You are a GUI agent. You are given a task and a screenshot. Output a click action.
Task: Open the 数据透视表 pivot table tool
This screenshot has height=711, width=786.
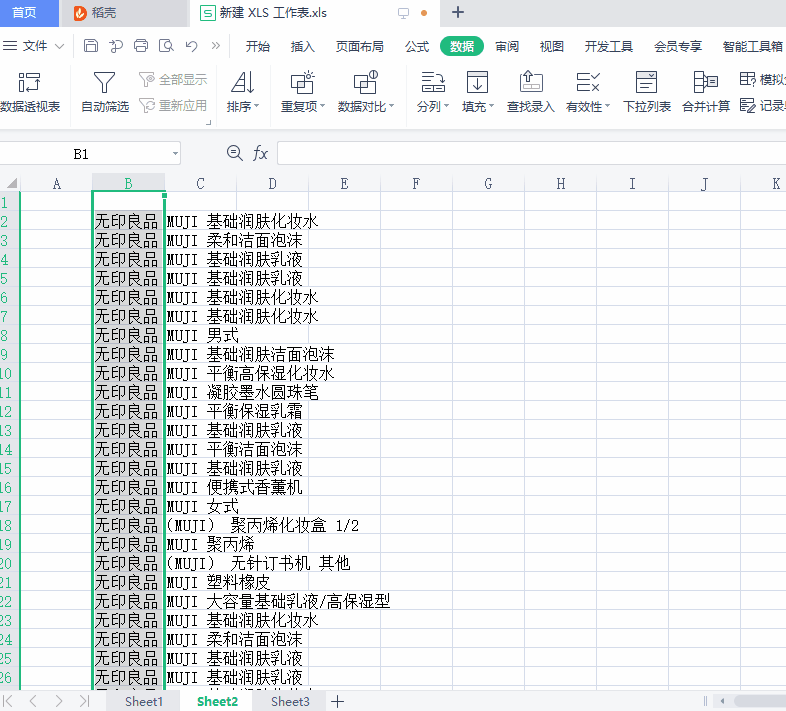(x=30, y=93)
